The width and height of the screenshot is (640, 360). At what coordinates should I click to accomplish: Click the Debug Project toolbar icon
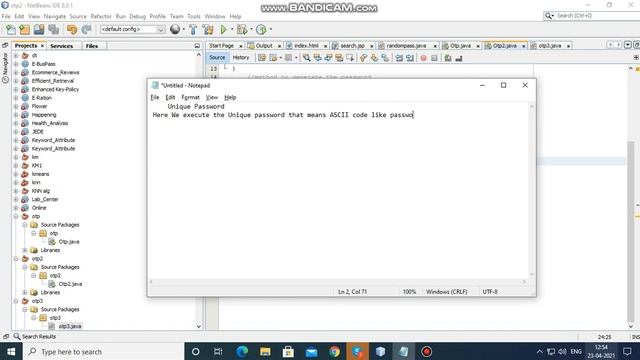tap(242, 29)
